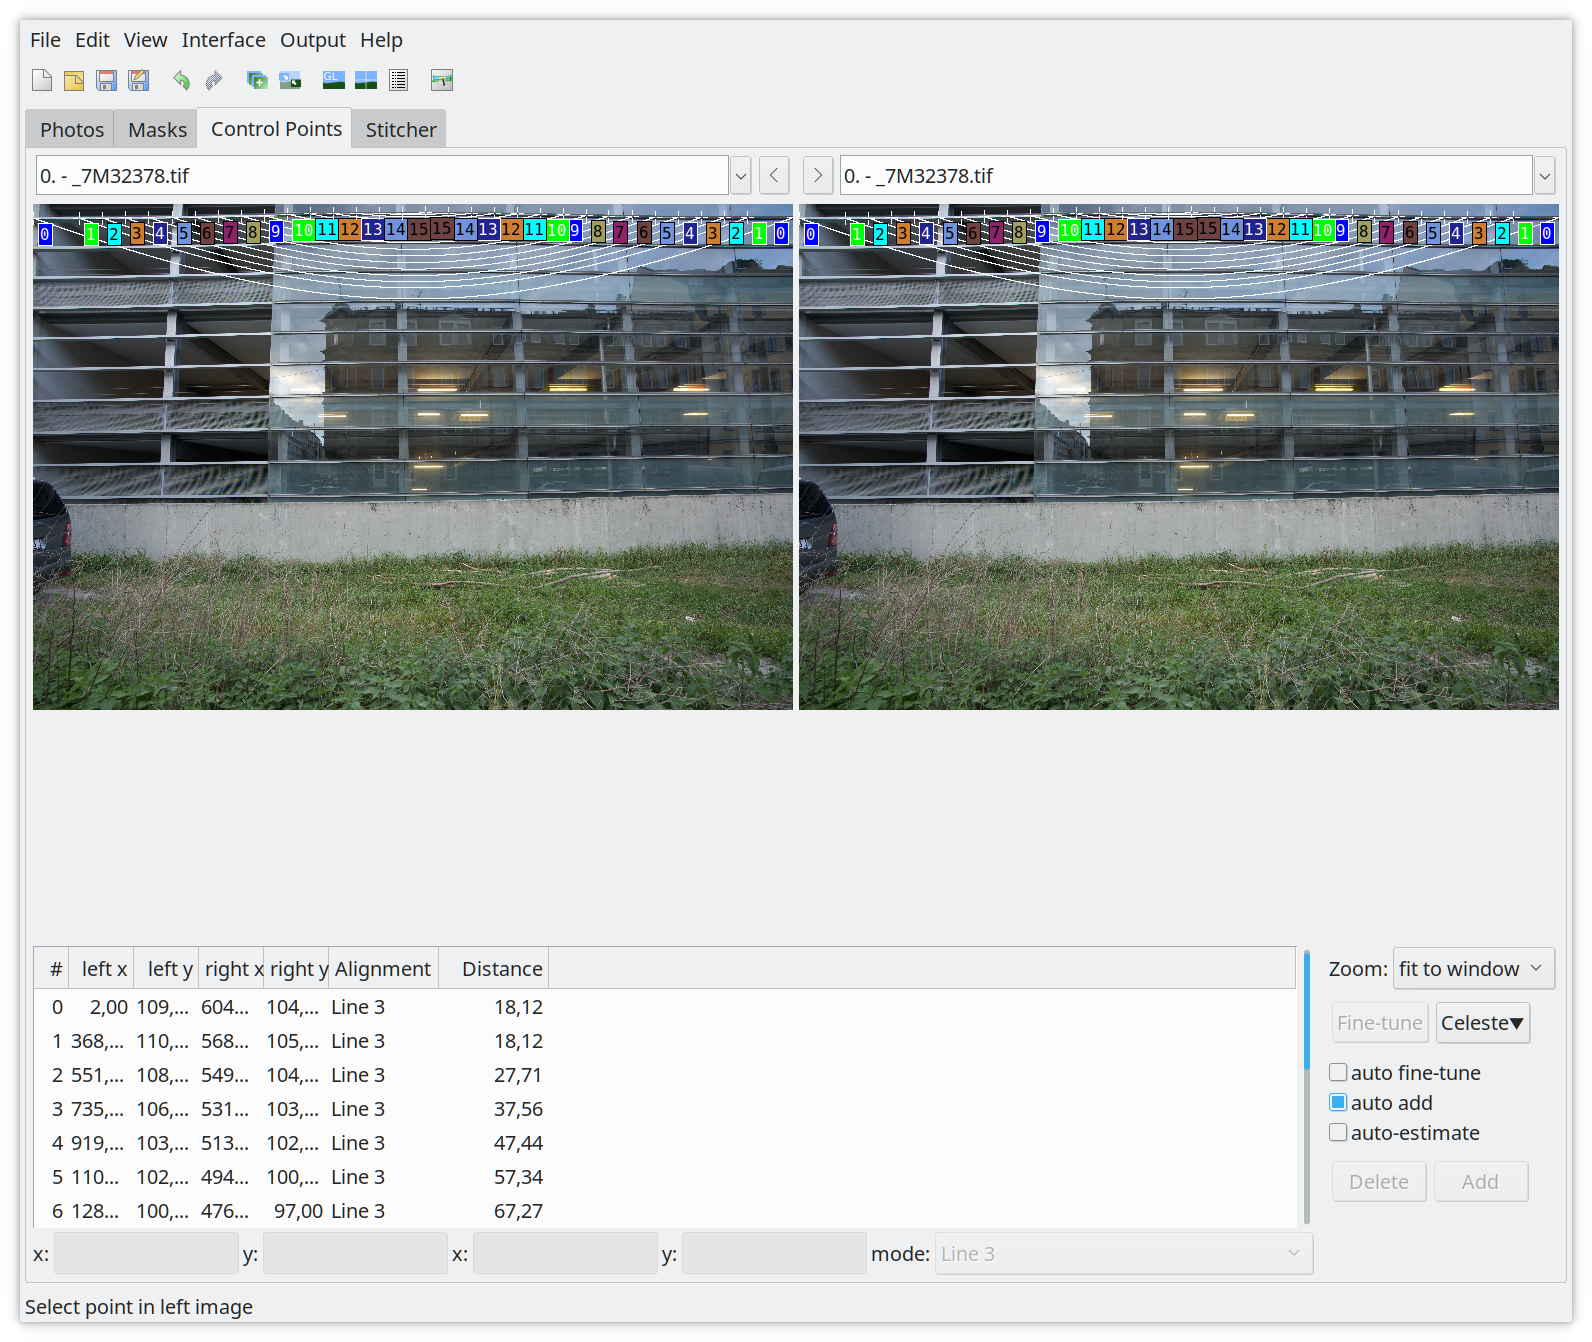Show the control points list icon

point(398,80)
